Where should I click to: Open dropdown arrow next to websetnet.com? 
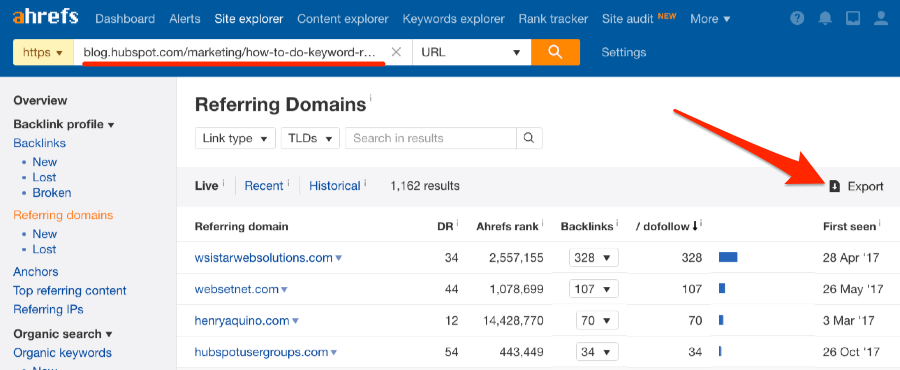tap(284, 290)
